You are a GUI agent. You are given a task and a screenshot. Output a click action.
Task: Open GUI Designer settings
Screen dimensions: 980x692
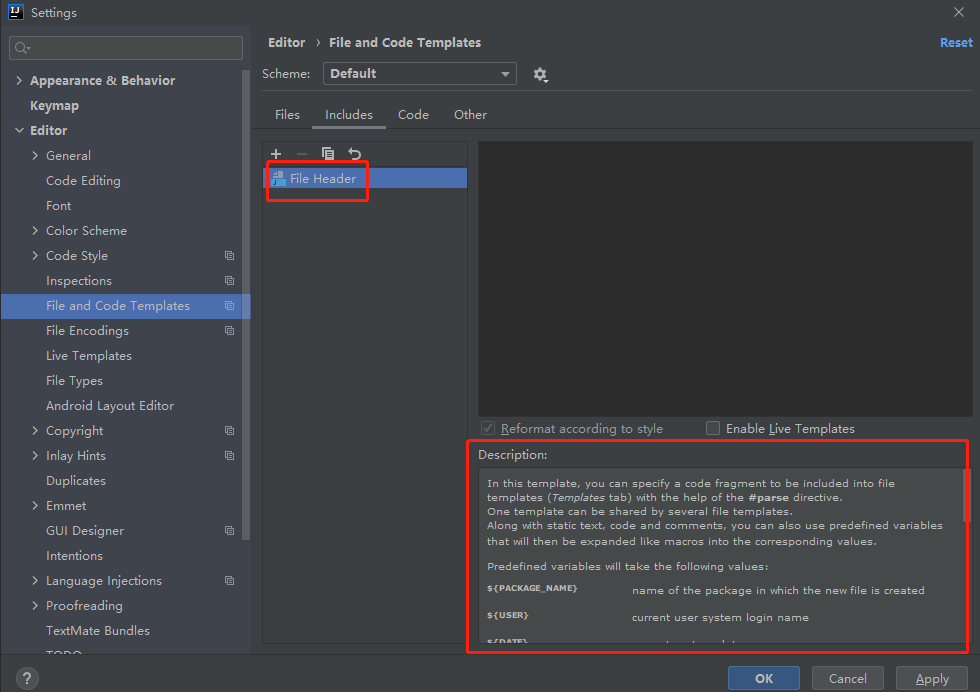84,531
